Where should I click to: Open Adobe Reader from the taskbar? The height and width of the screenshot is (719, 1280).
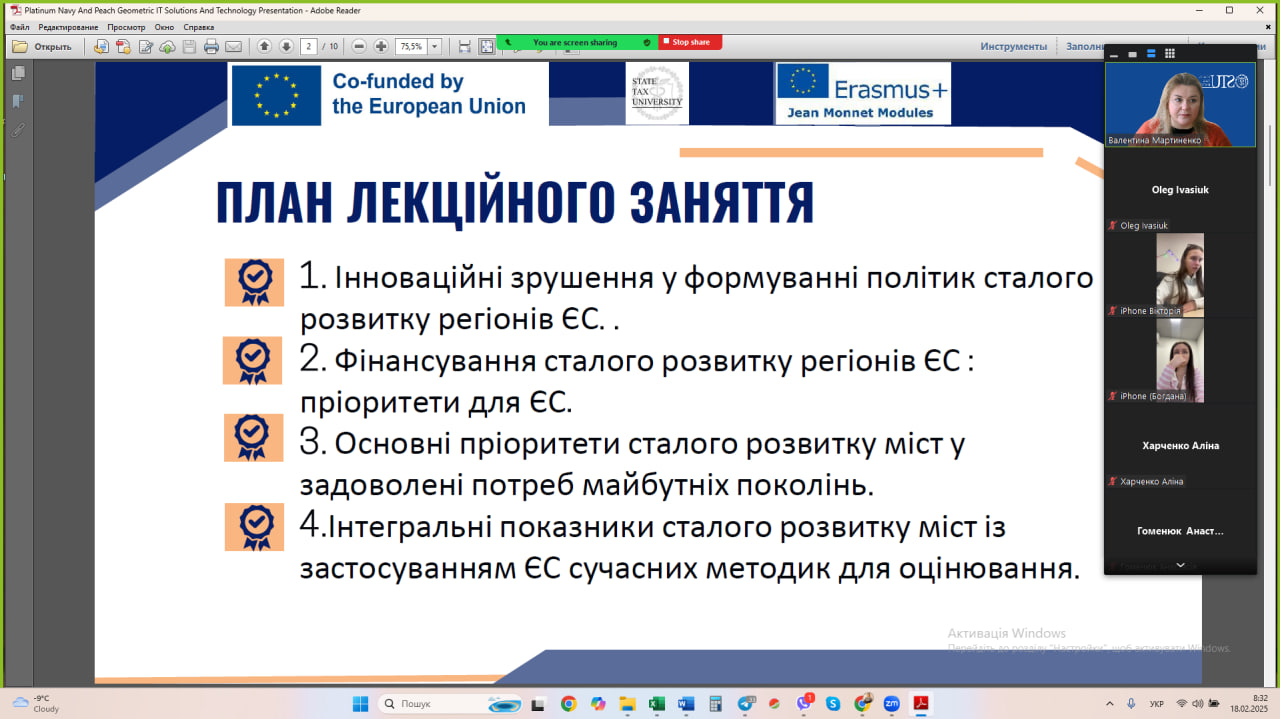pyautogui.click(x=920, y=704)
